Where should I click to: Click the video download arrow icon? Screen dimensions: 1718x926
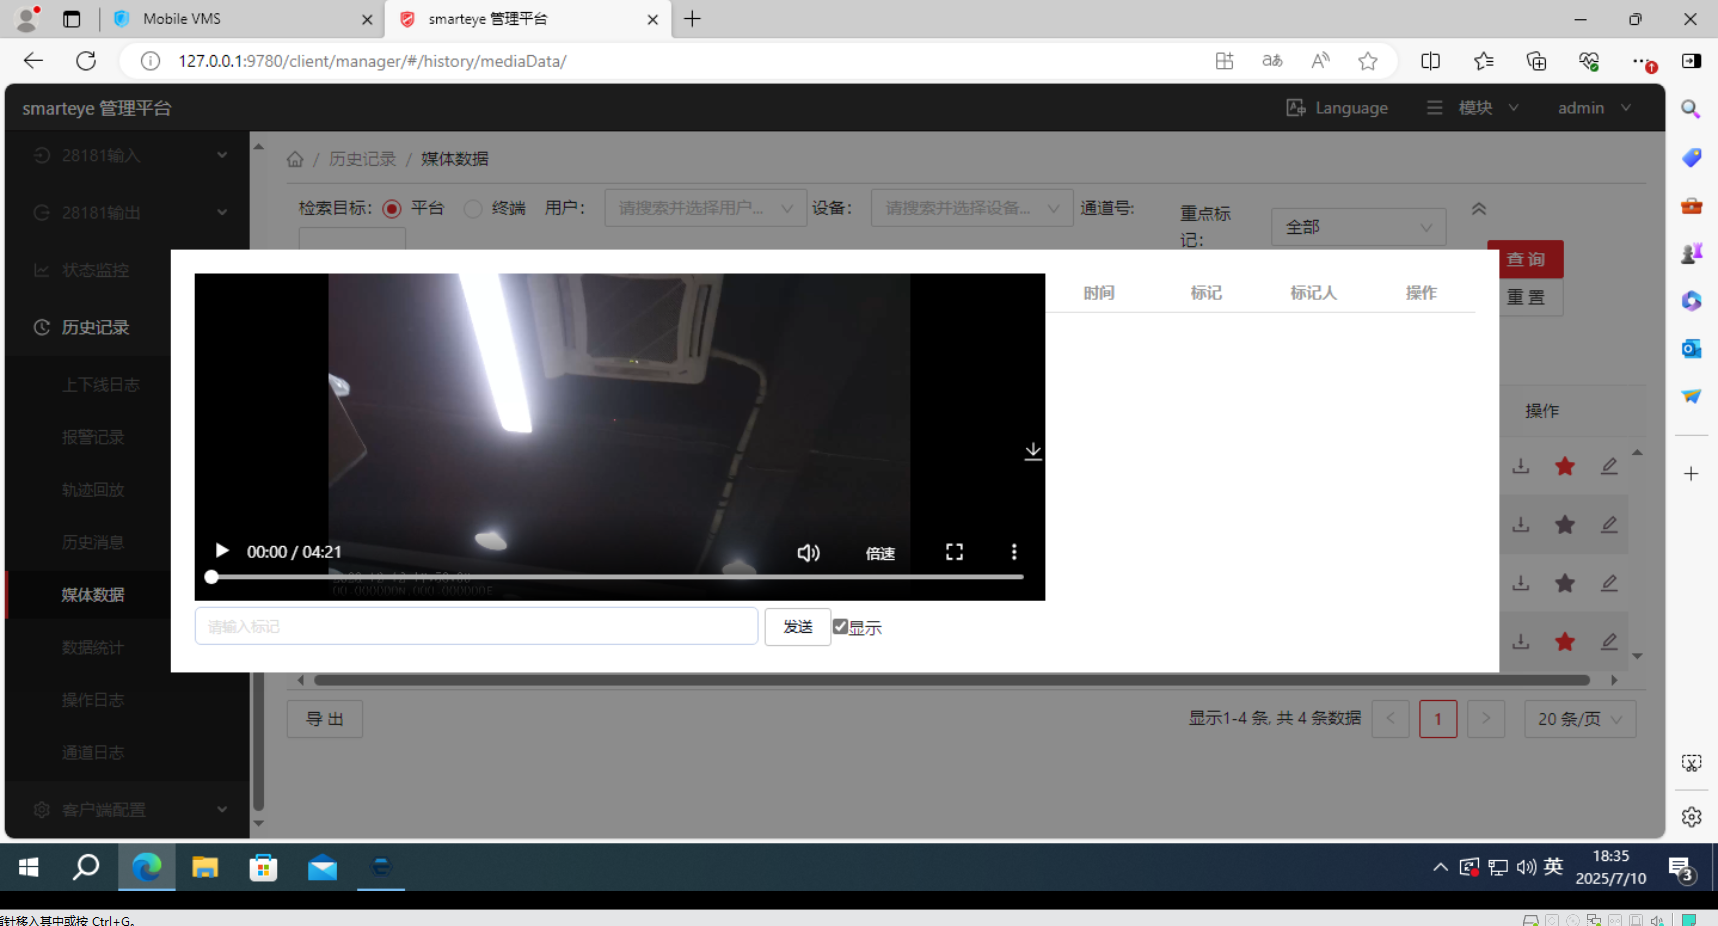pos(1033,452)
